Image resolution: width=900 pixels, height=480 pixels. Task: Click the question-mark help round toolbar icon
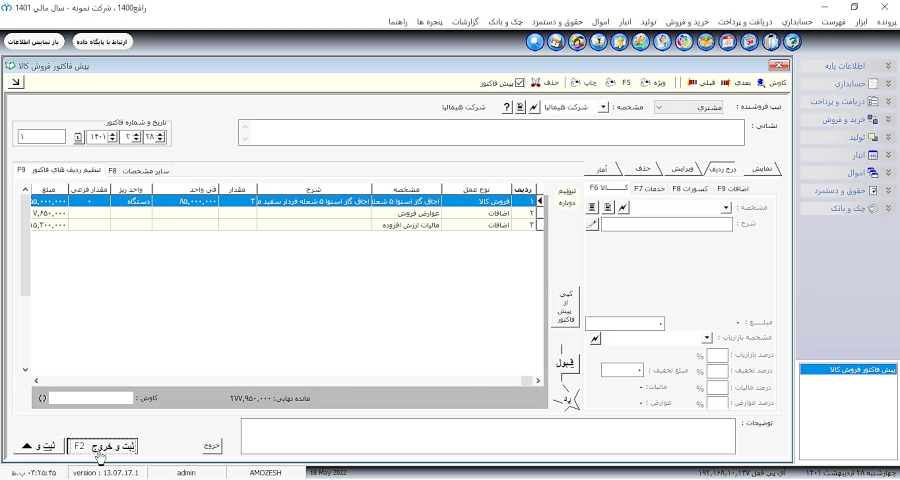click(792, 42)
